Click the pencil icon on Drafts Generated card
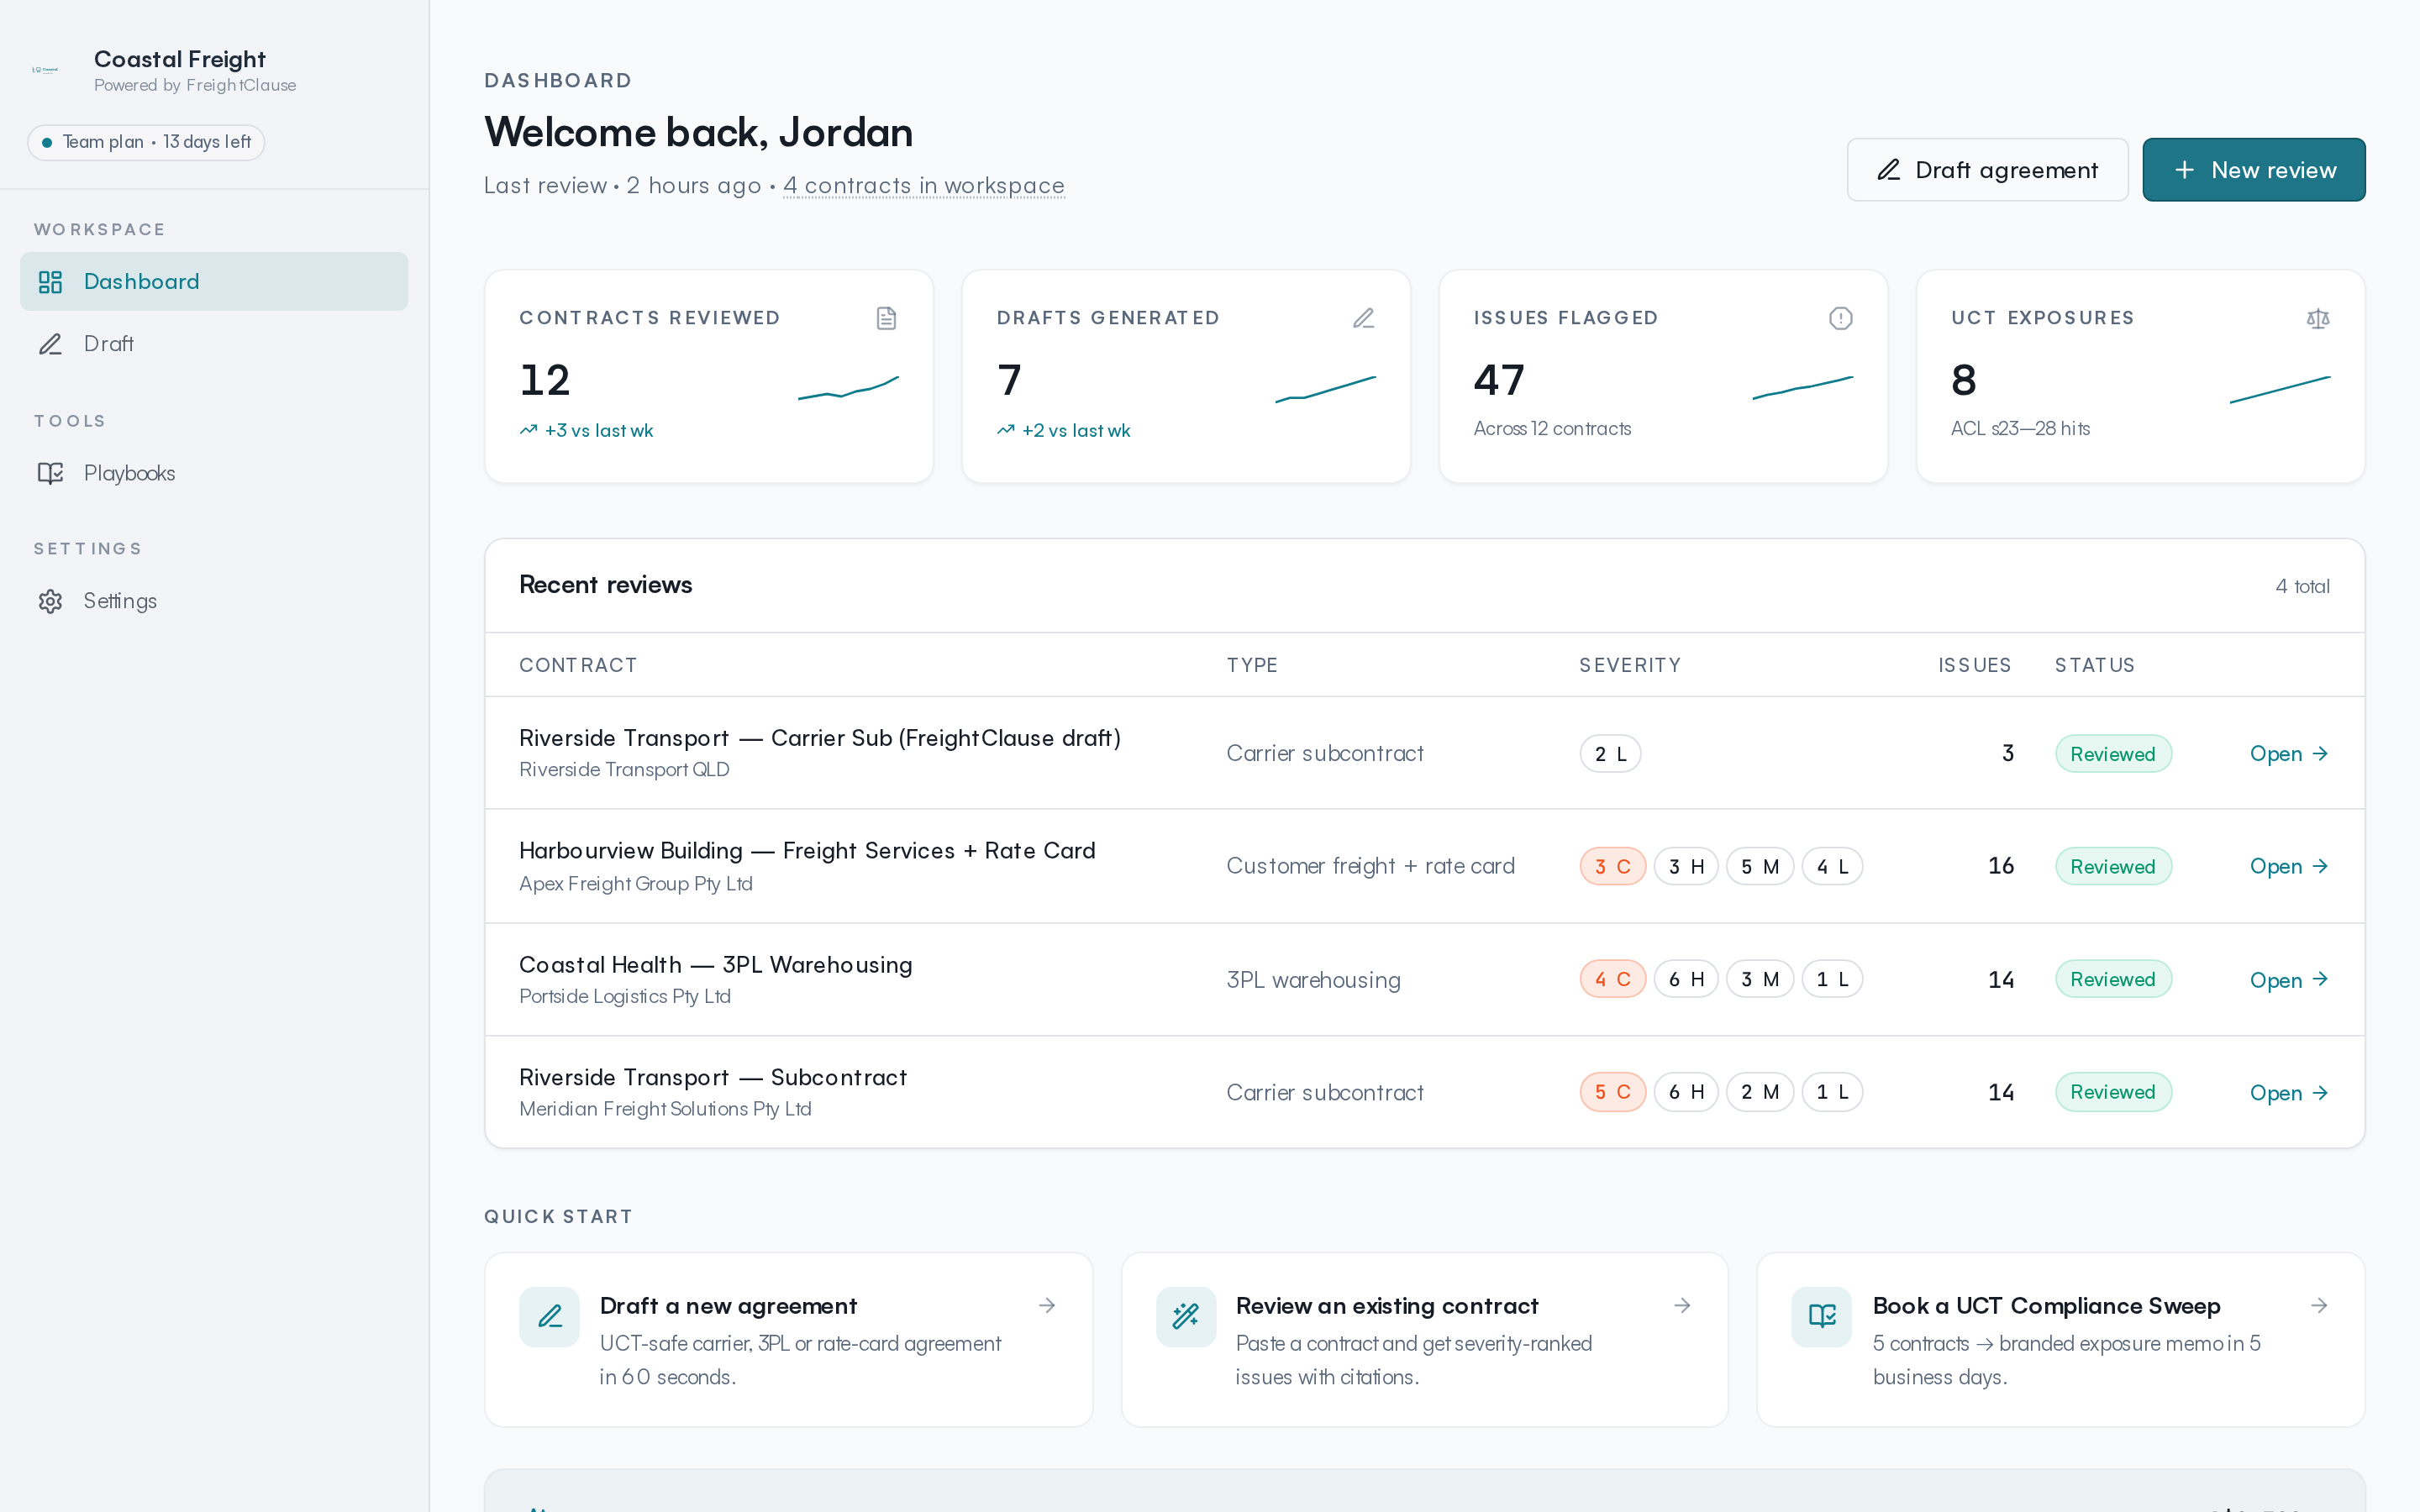 coord(1363,318)
